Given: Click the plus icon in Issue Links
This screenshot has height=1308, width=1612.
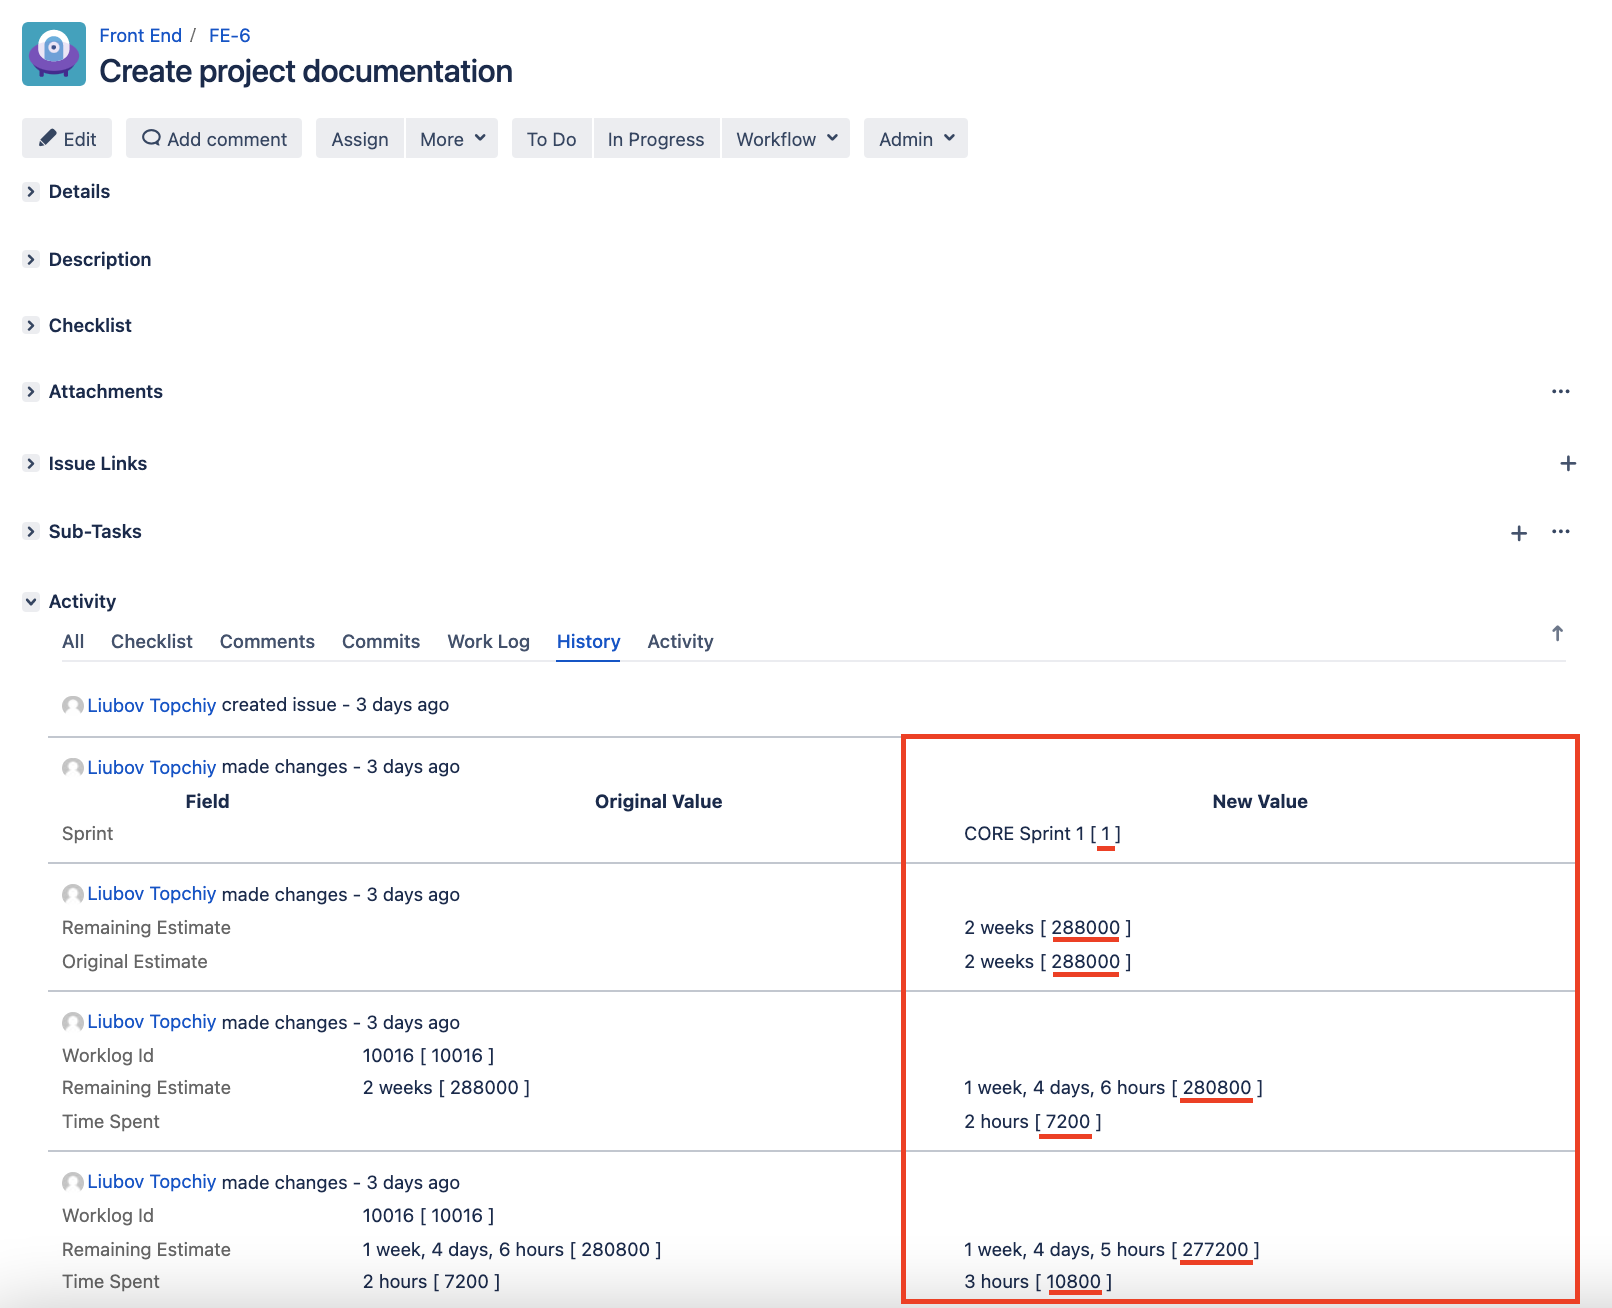Looking at the screenshot, I should tap(1568, 463).
